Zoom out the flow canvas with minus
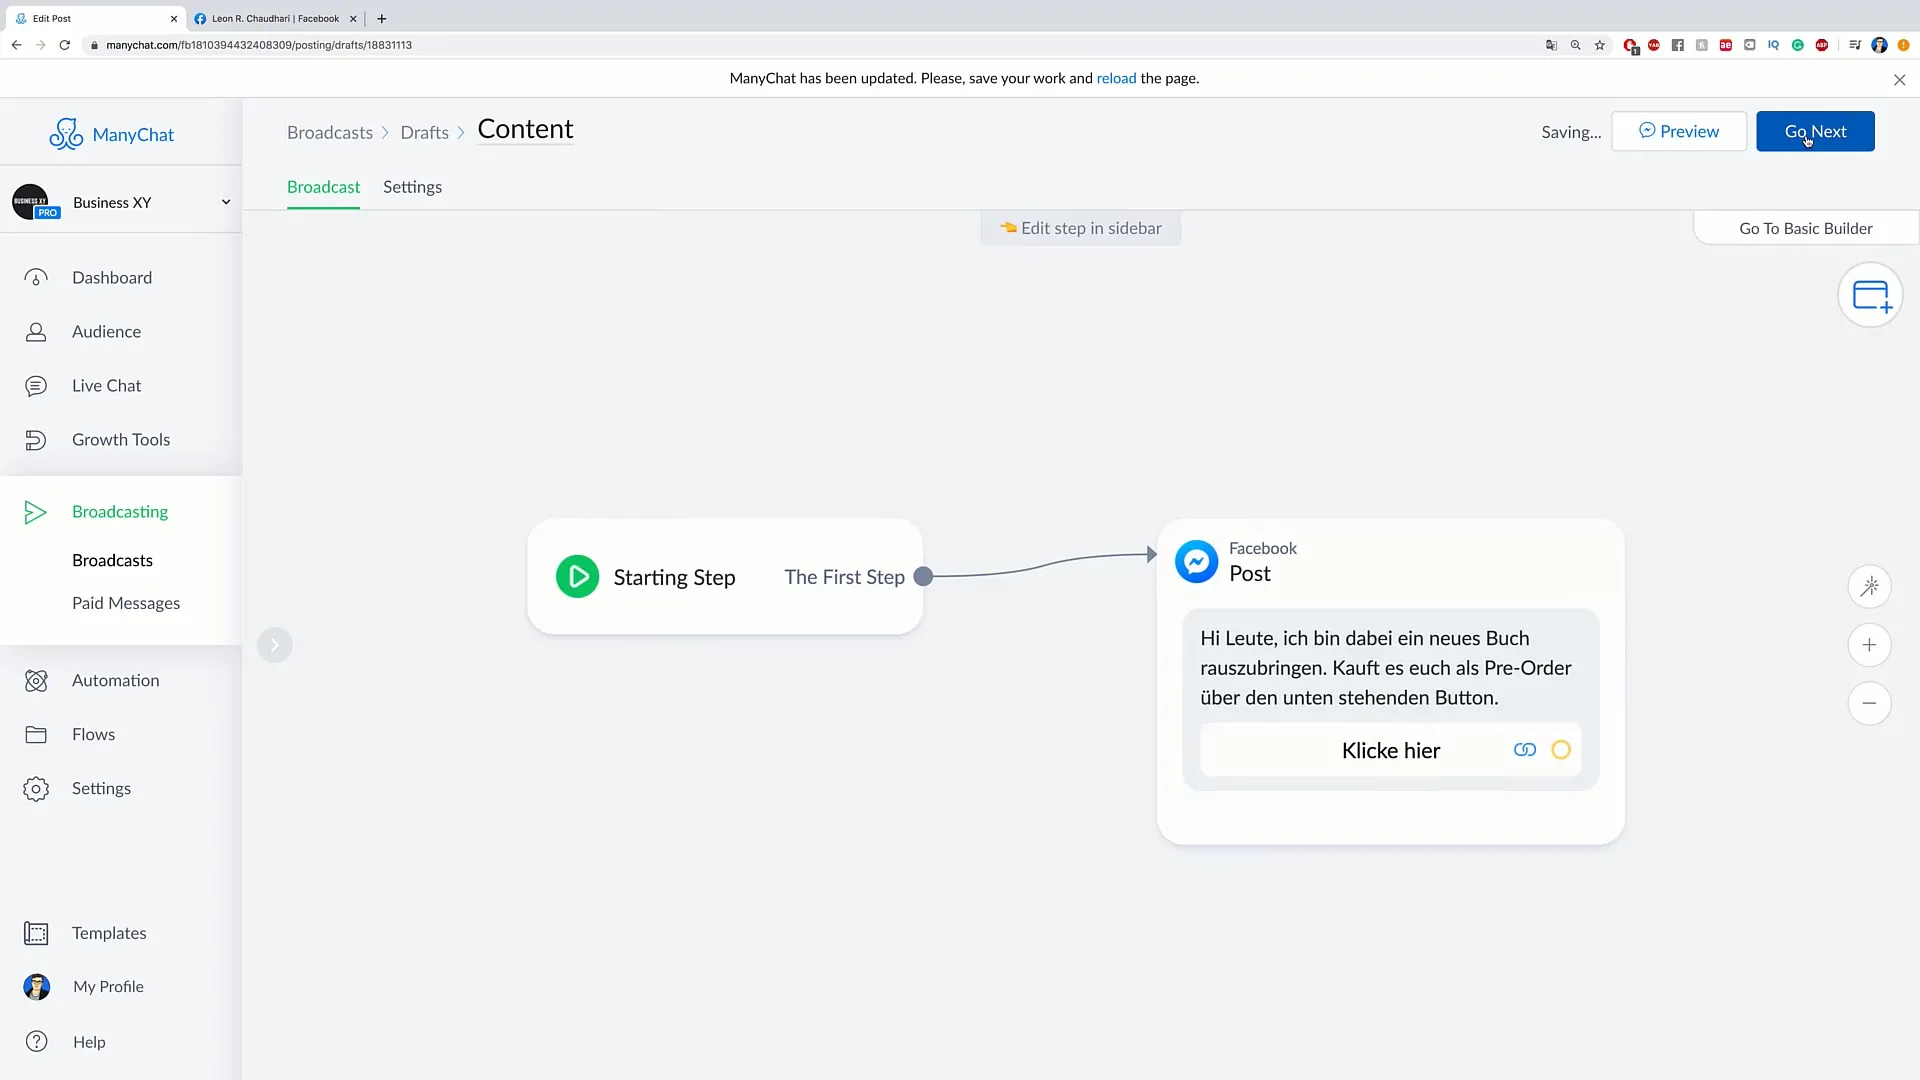Viewport: 1920px width, 1080px height. [x=1869, y=703]
